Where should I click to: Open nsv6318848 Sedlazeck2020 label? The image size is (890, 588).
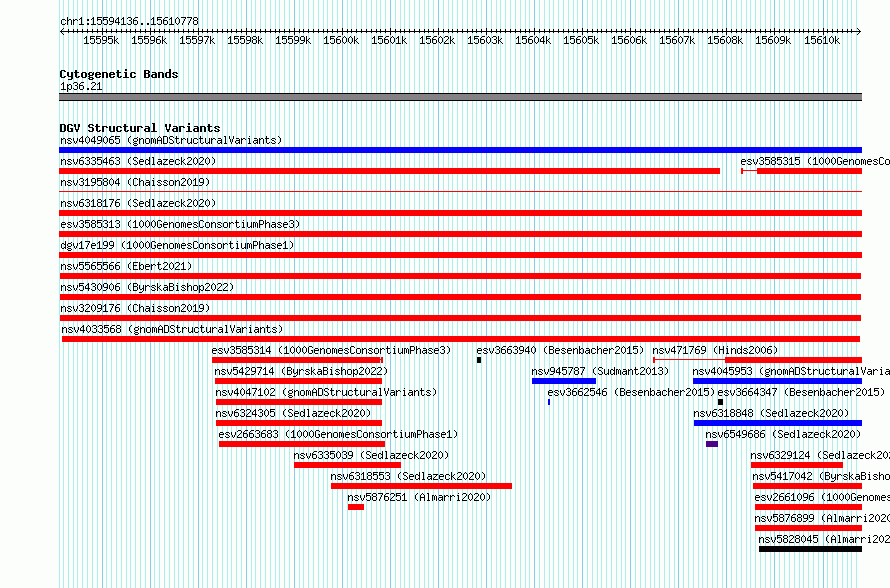[771, 413]
